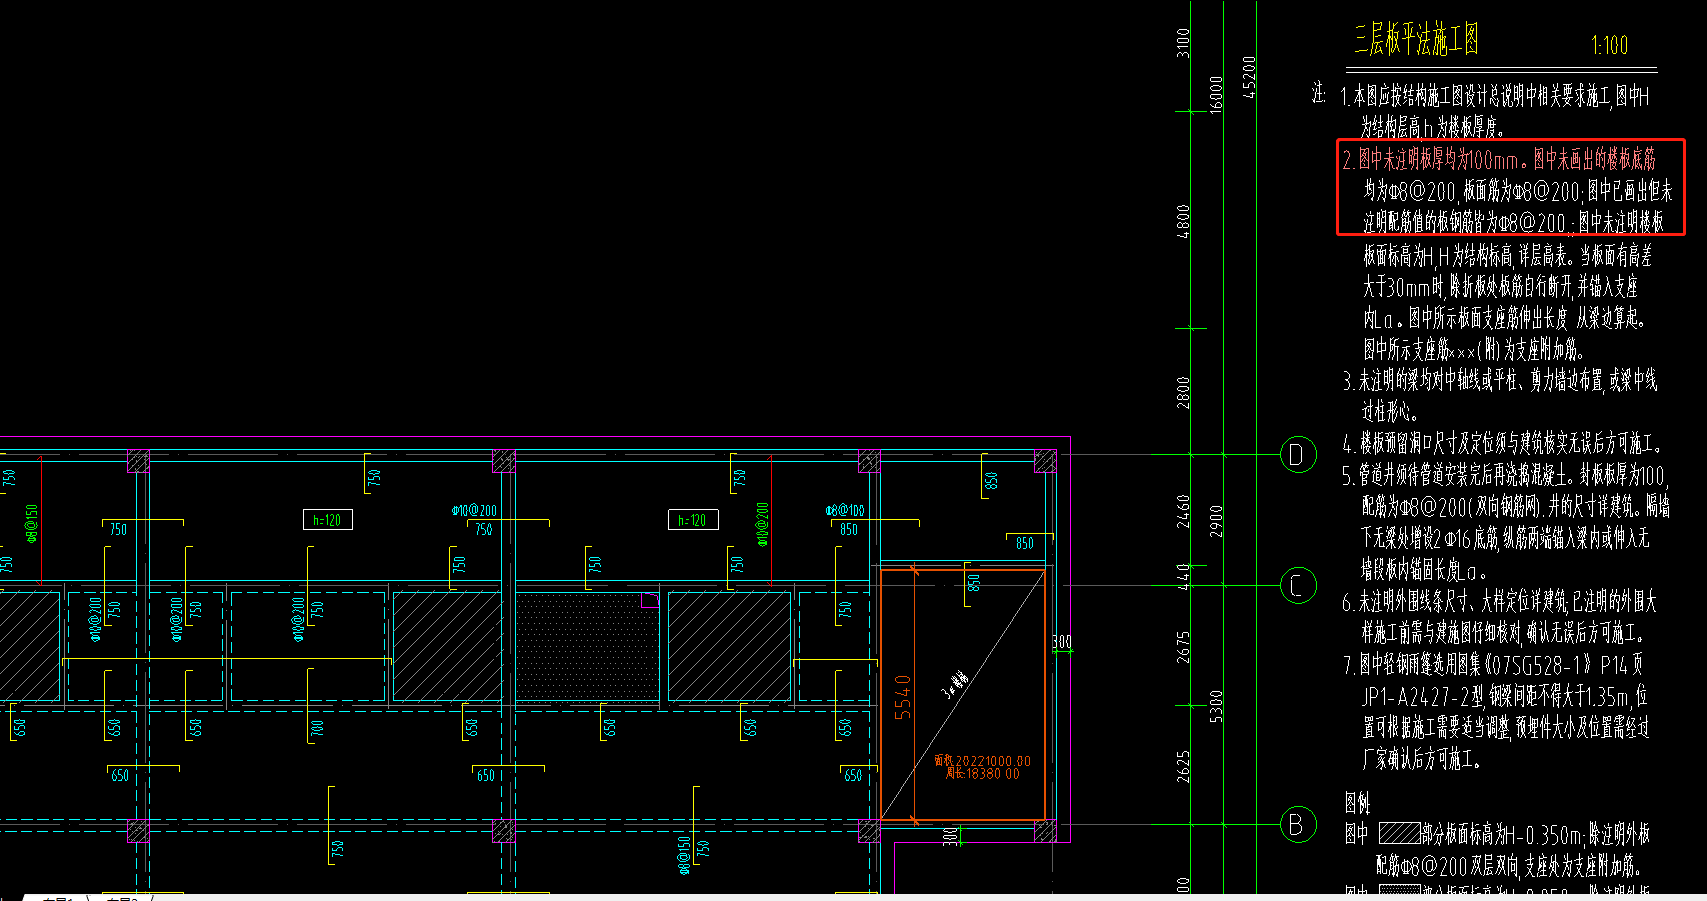Select the 700 rebar length label
The image size is (1707, 901).
tap(317, 728)
